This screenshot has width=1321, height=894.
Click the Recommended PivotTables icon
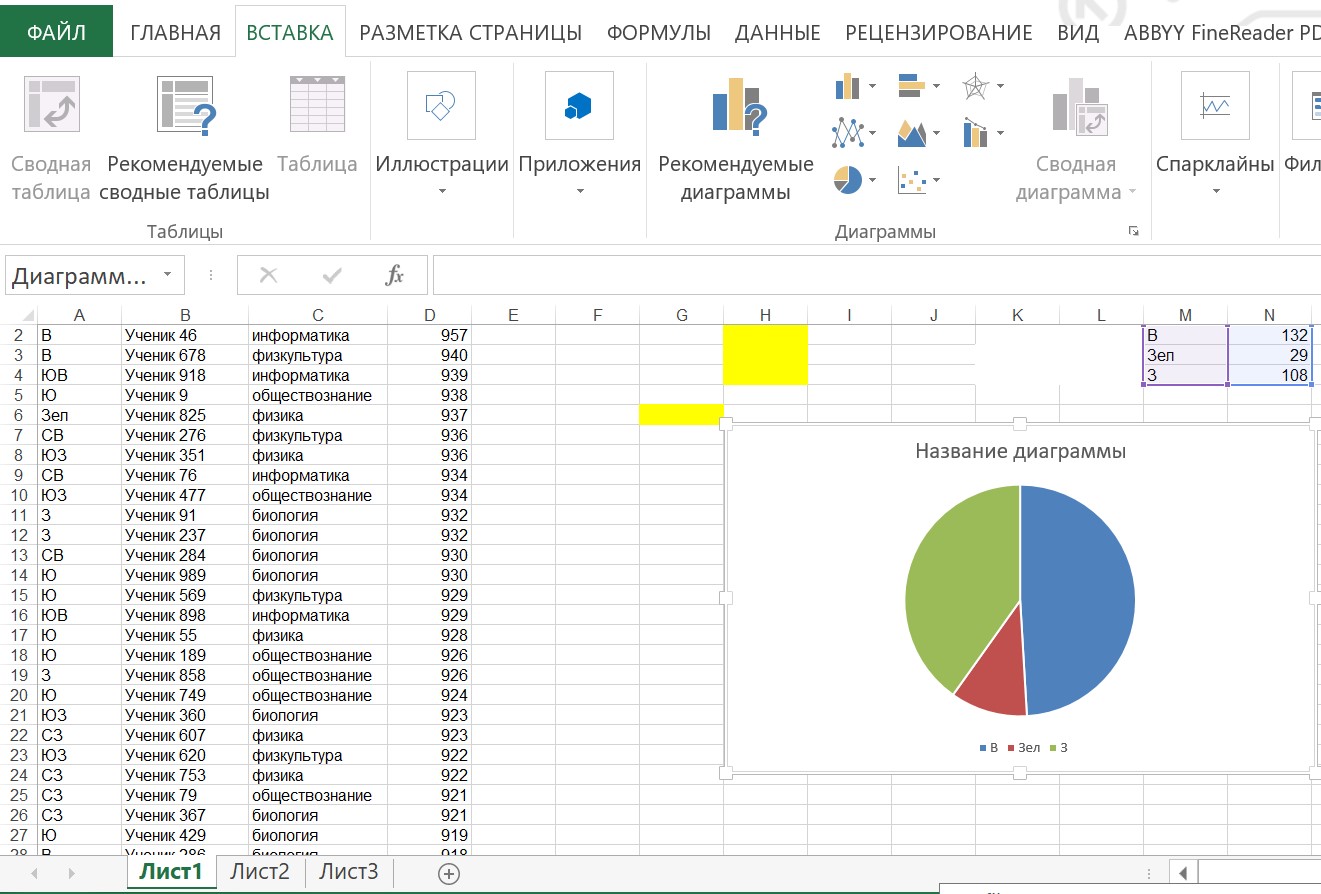(x=186, y=105)
